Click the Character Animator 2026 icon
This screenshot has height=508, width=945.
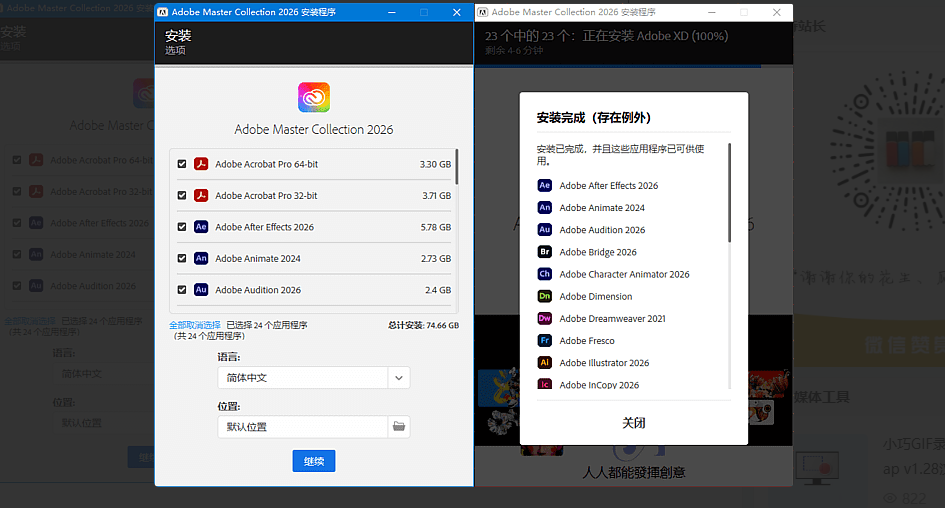545,274
